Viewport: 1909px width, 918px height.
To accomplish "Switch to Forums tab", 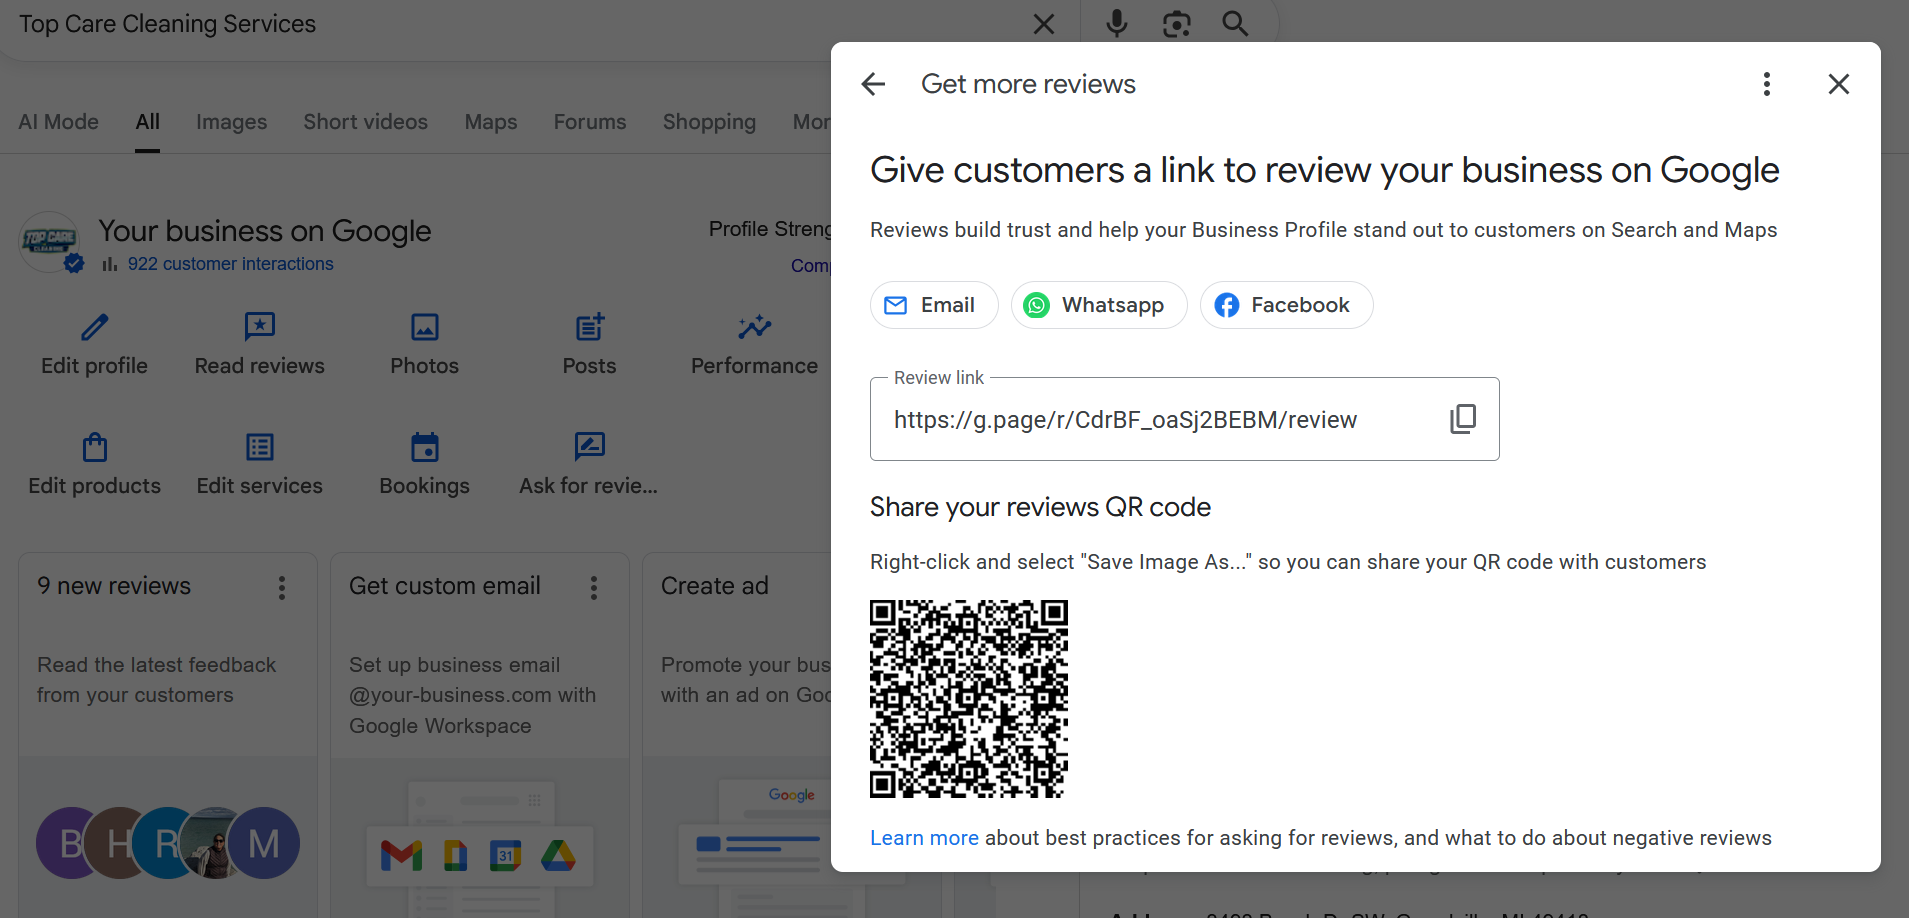I will click(x=590, y=122).
